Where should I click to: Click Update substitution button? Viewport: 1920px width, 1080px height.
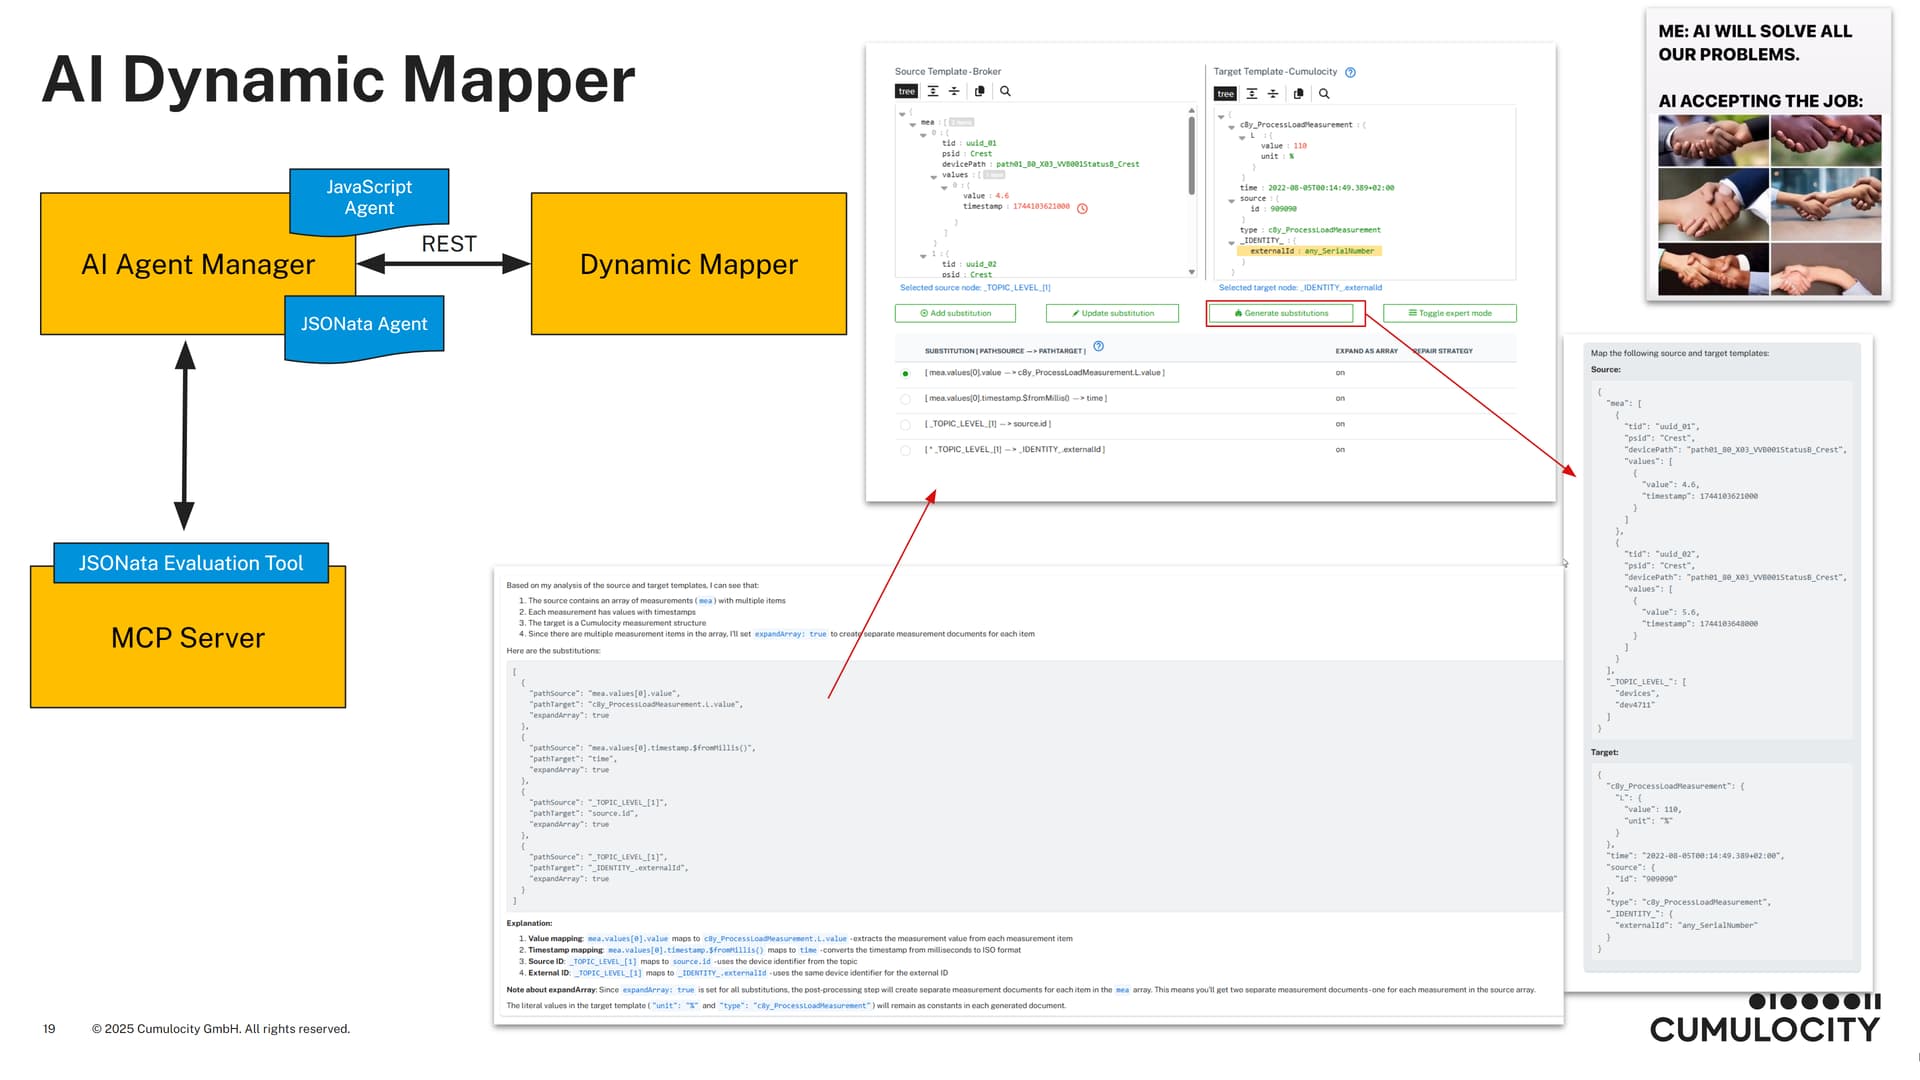pos(1112,313)
